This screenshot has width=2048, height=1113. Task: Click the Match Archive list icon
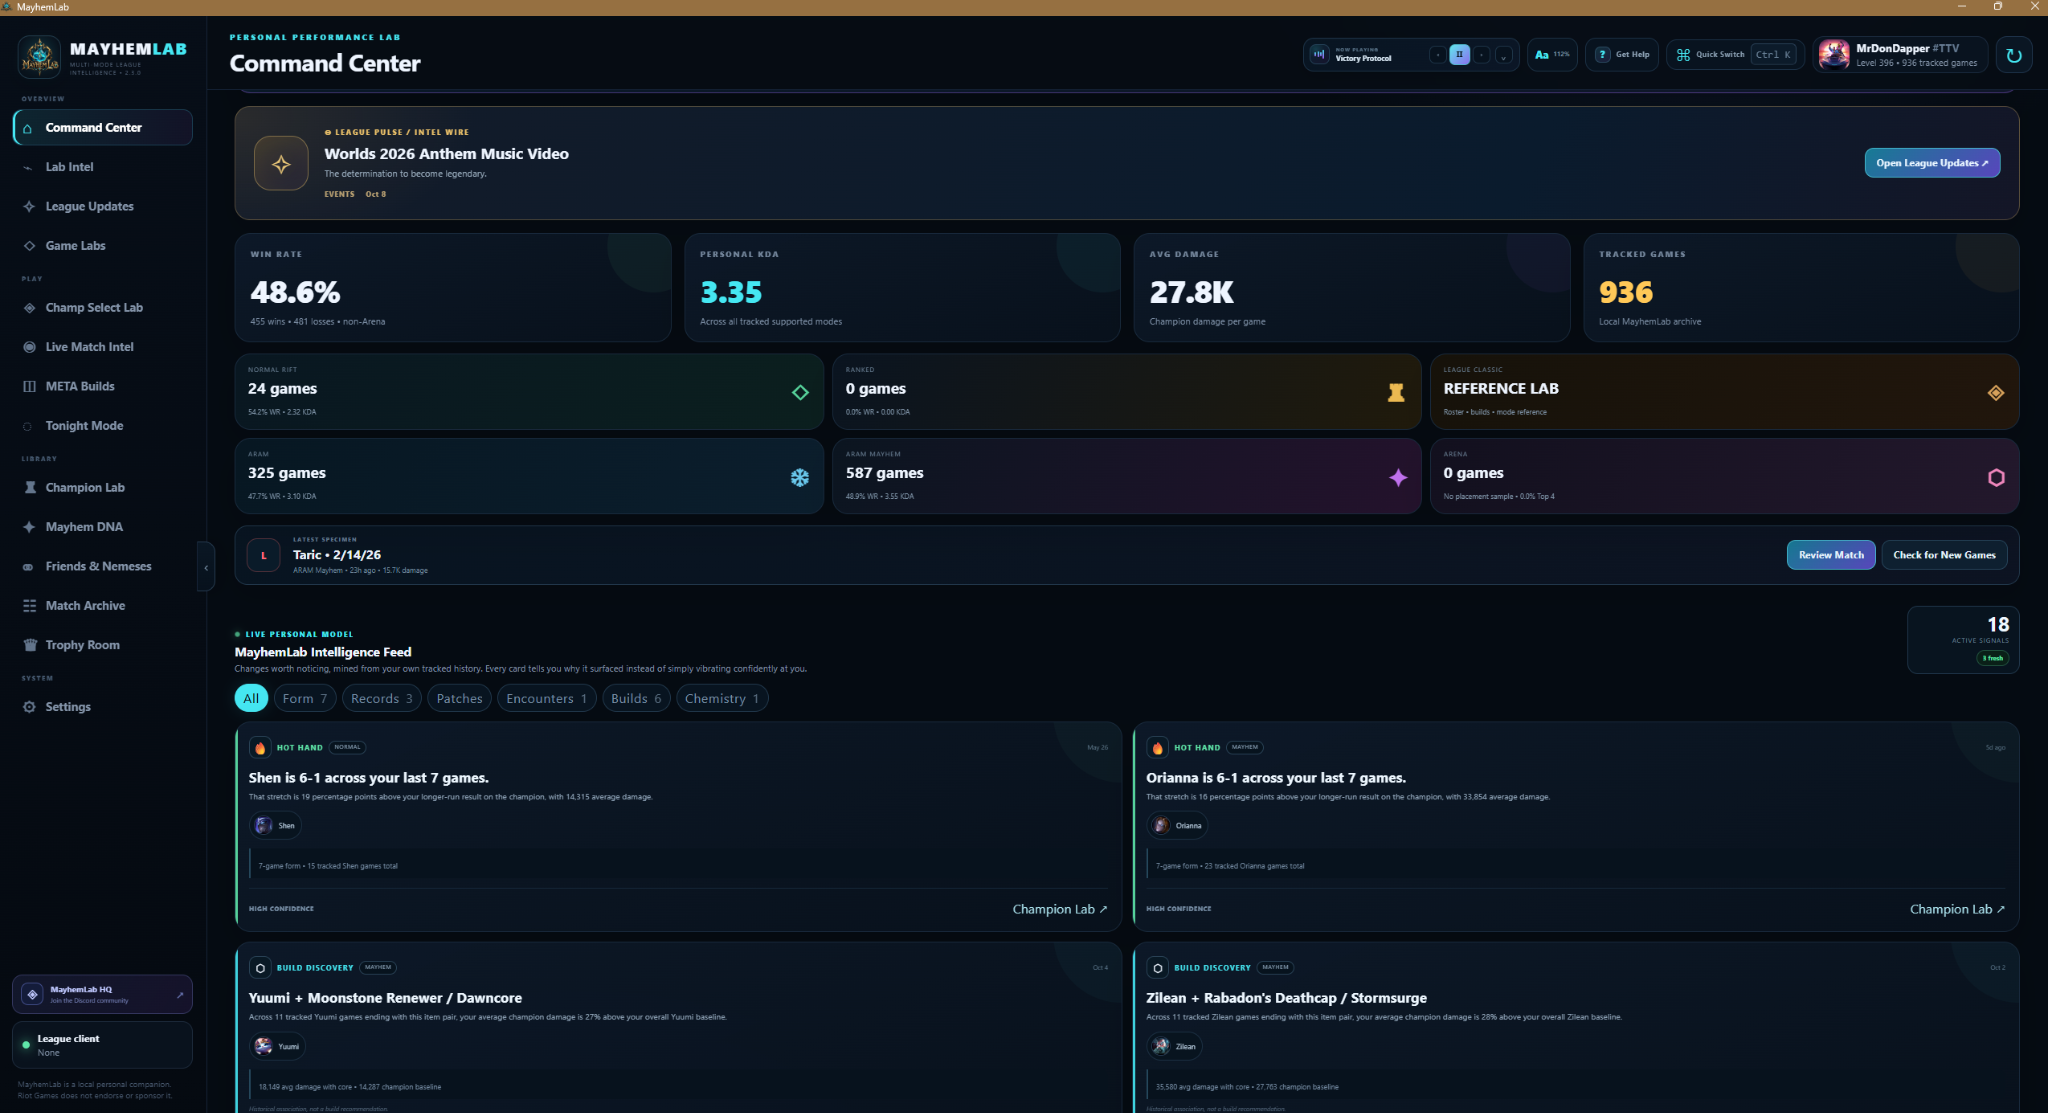[29, 606]
